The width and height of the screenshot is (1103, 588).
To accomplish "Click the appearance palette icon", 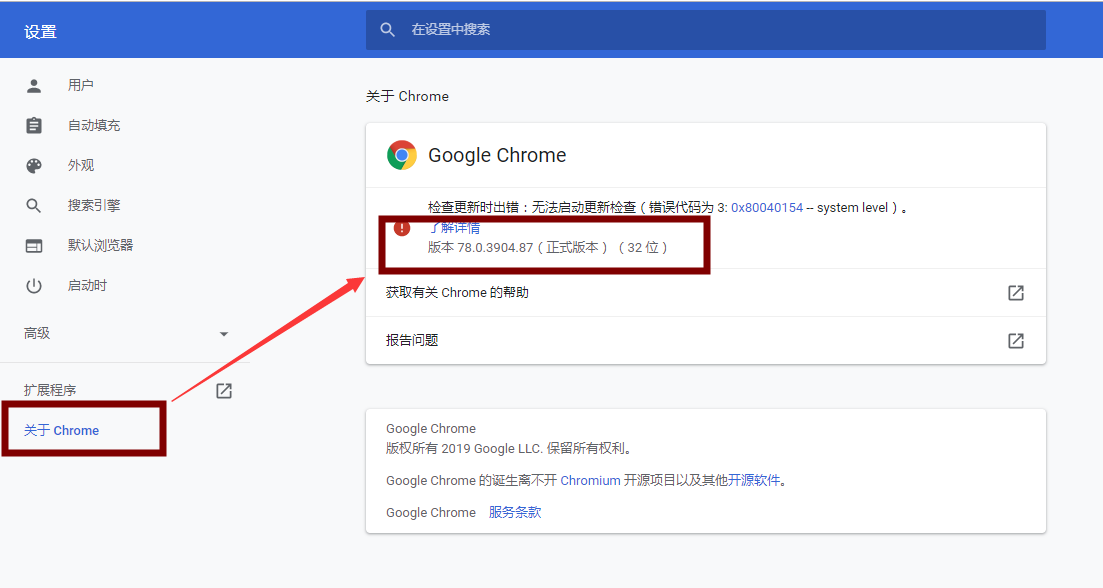I will [x=34, y=165].
